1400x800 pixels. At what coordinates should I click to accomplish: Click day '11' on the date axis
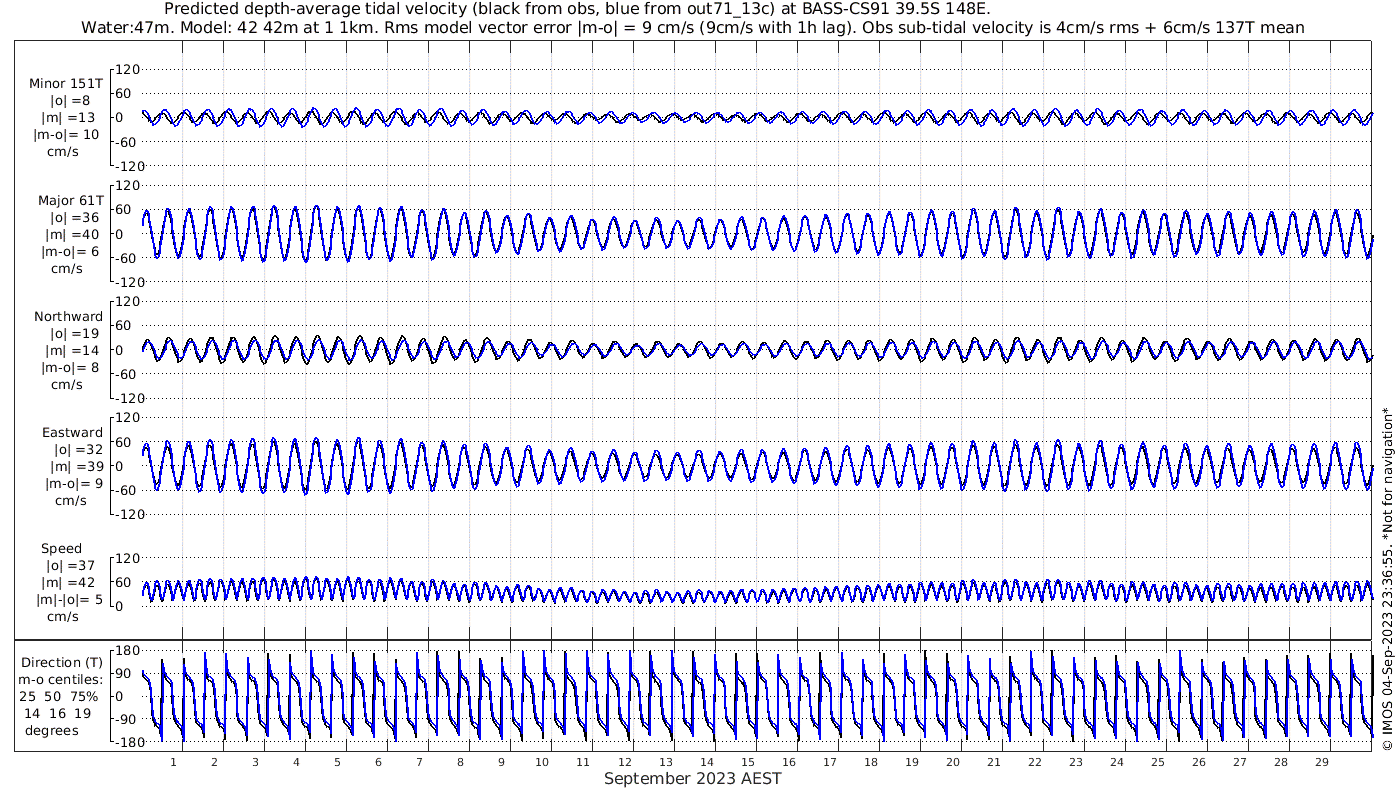[x=583, y=762]
